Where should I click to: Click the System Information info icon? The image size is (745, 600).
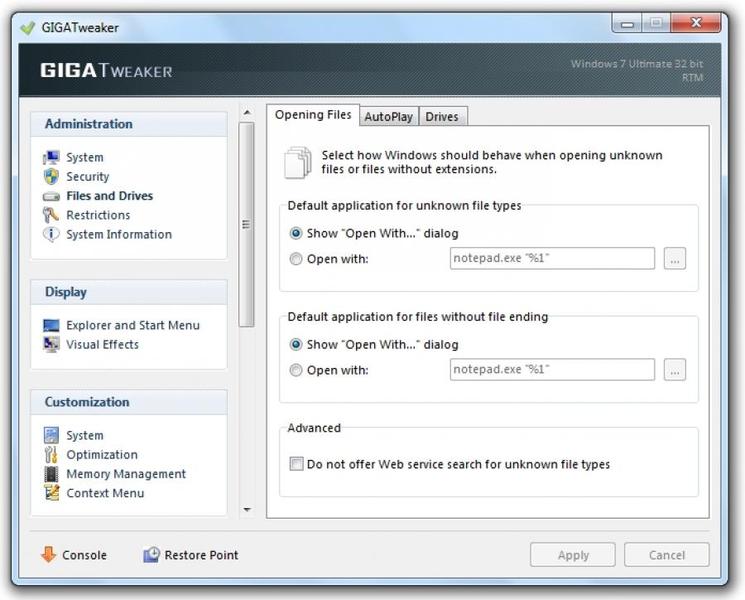coord(51,234)
